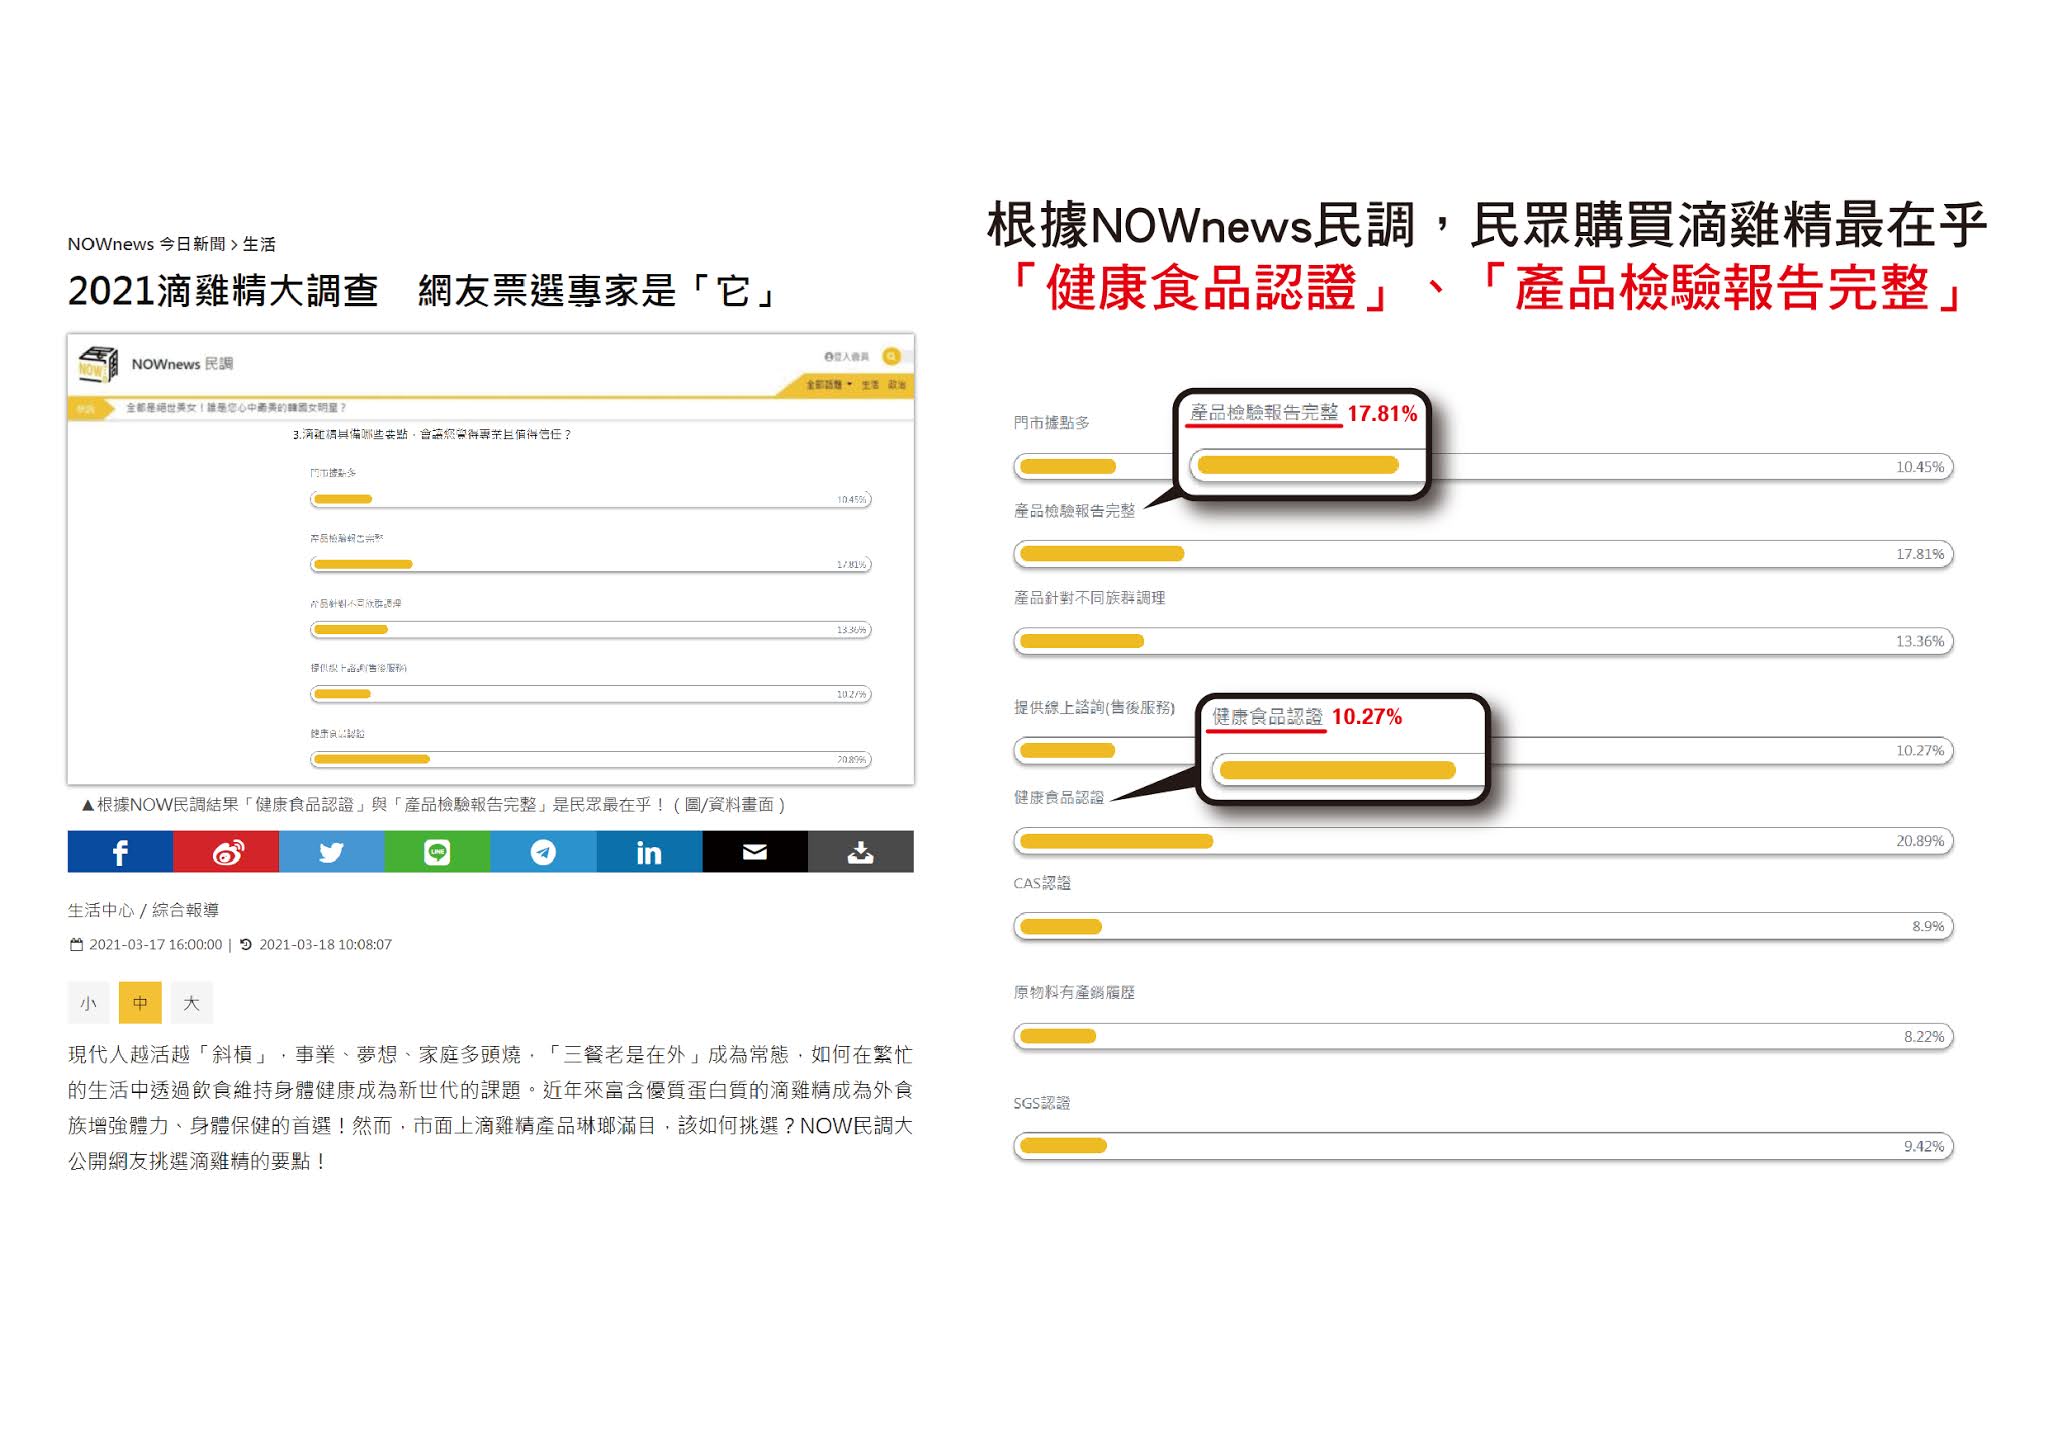2048x1448 pixels.
Task: Select medium font size (中)
Action: [x=140, y=1003]
